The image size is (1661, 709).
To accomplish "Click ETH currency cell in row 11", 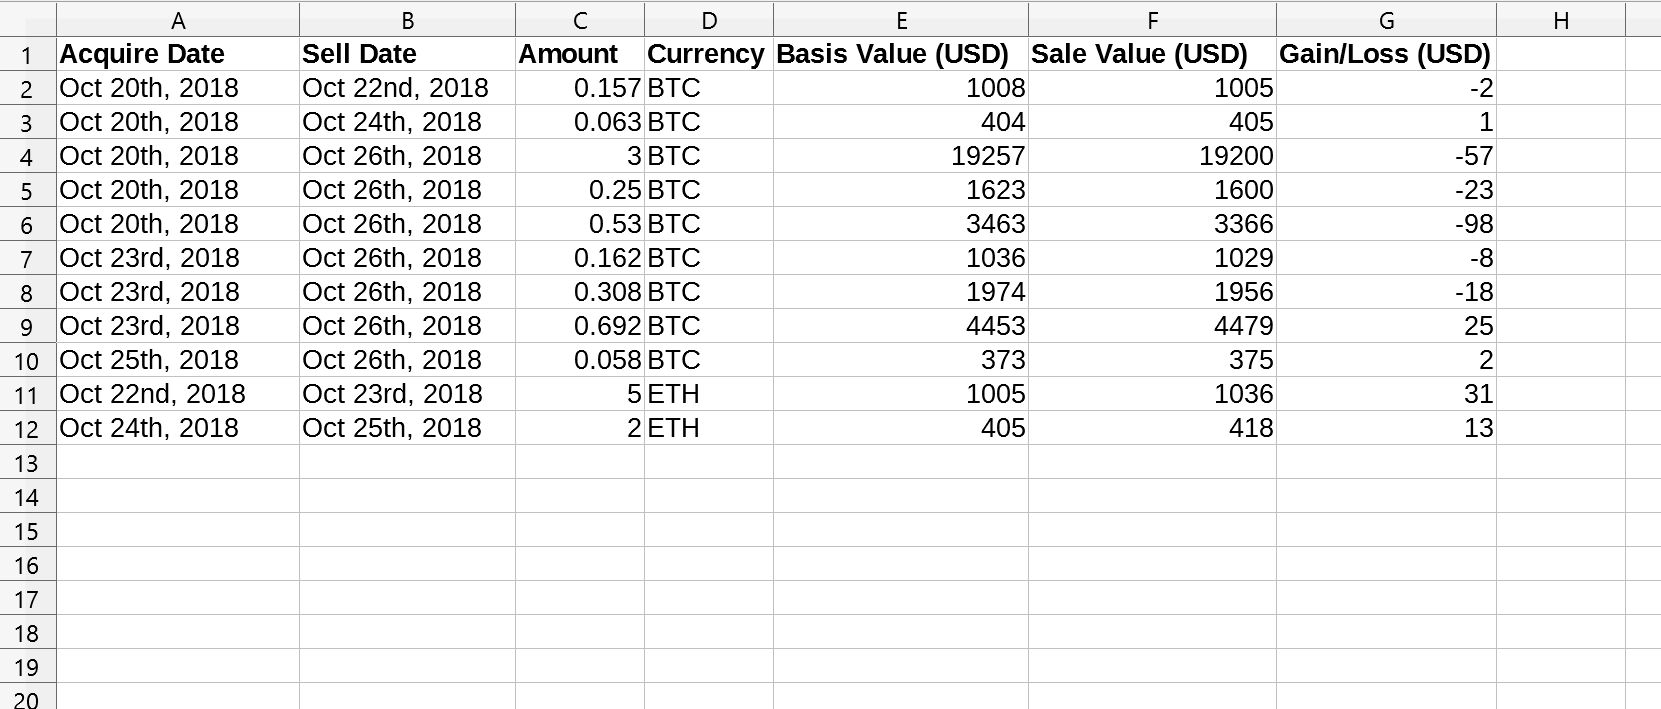I will click(709, 394).
